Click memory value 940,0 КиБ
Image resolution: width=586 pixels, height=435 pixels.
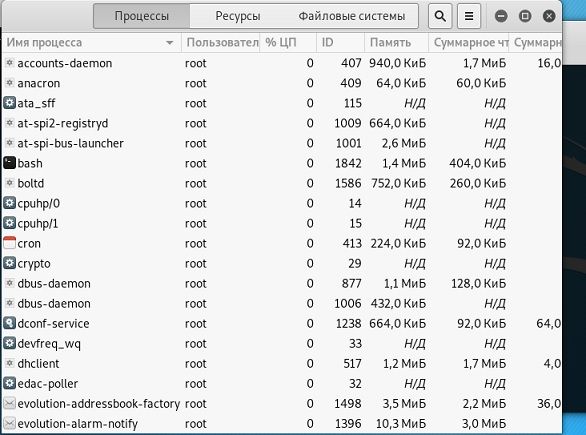398,63
